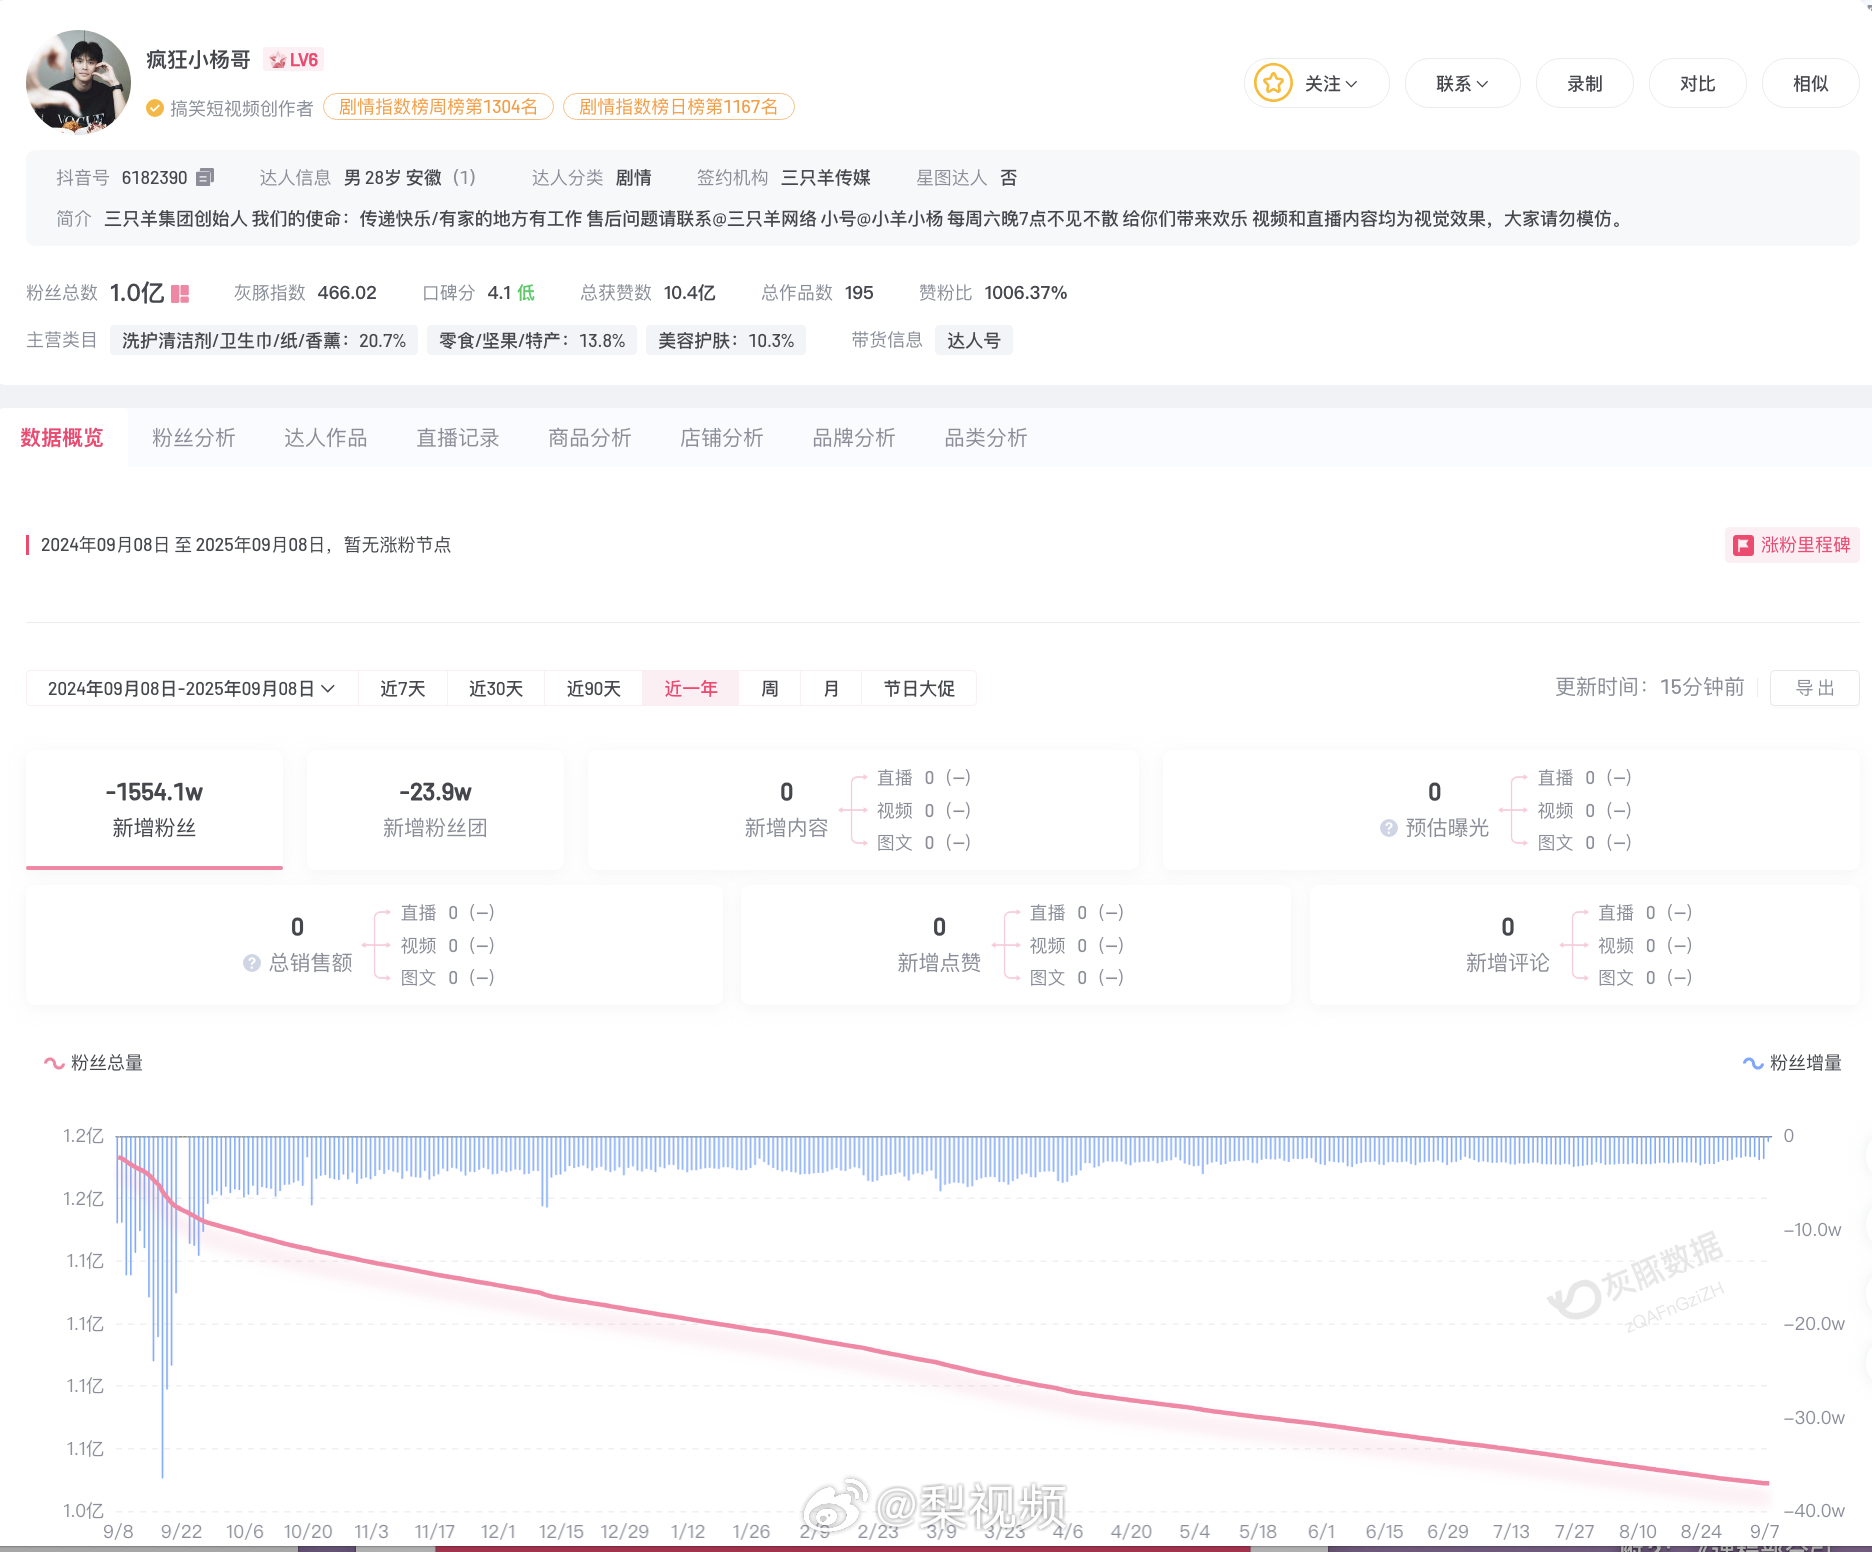This screenshot has width=1872, height=1552.
Task: Select the 新增点赞 metric card
Action: coord(1016,945)
